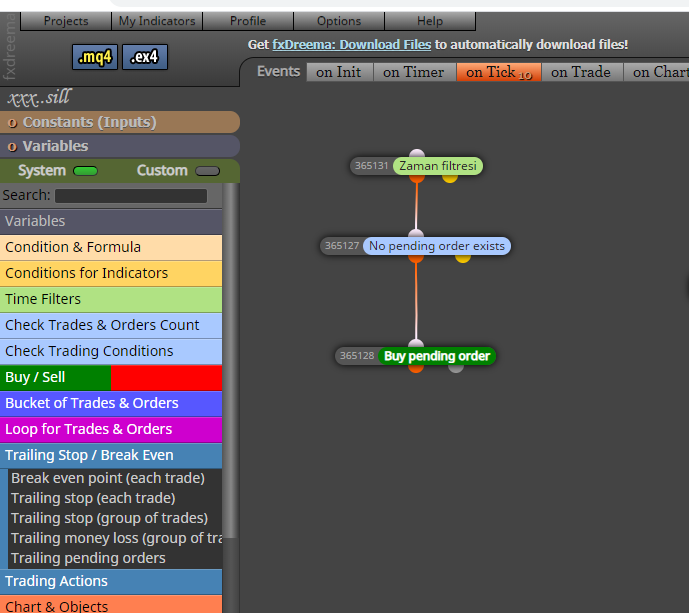This screenshot has width=689, height=613.
Task: Click Zaman filtresi yellow output connector
Action: (450, 179)
